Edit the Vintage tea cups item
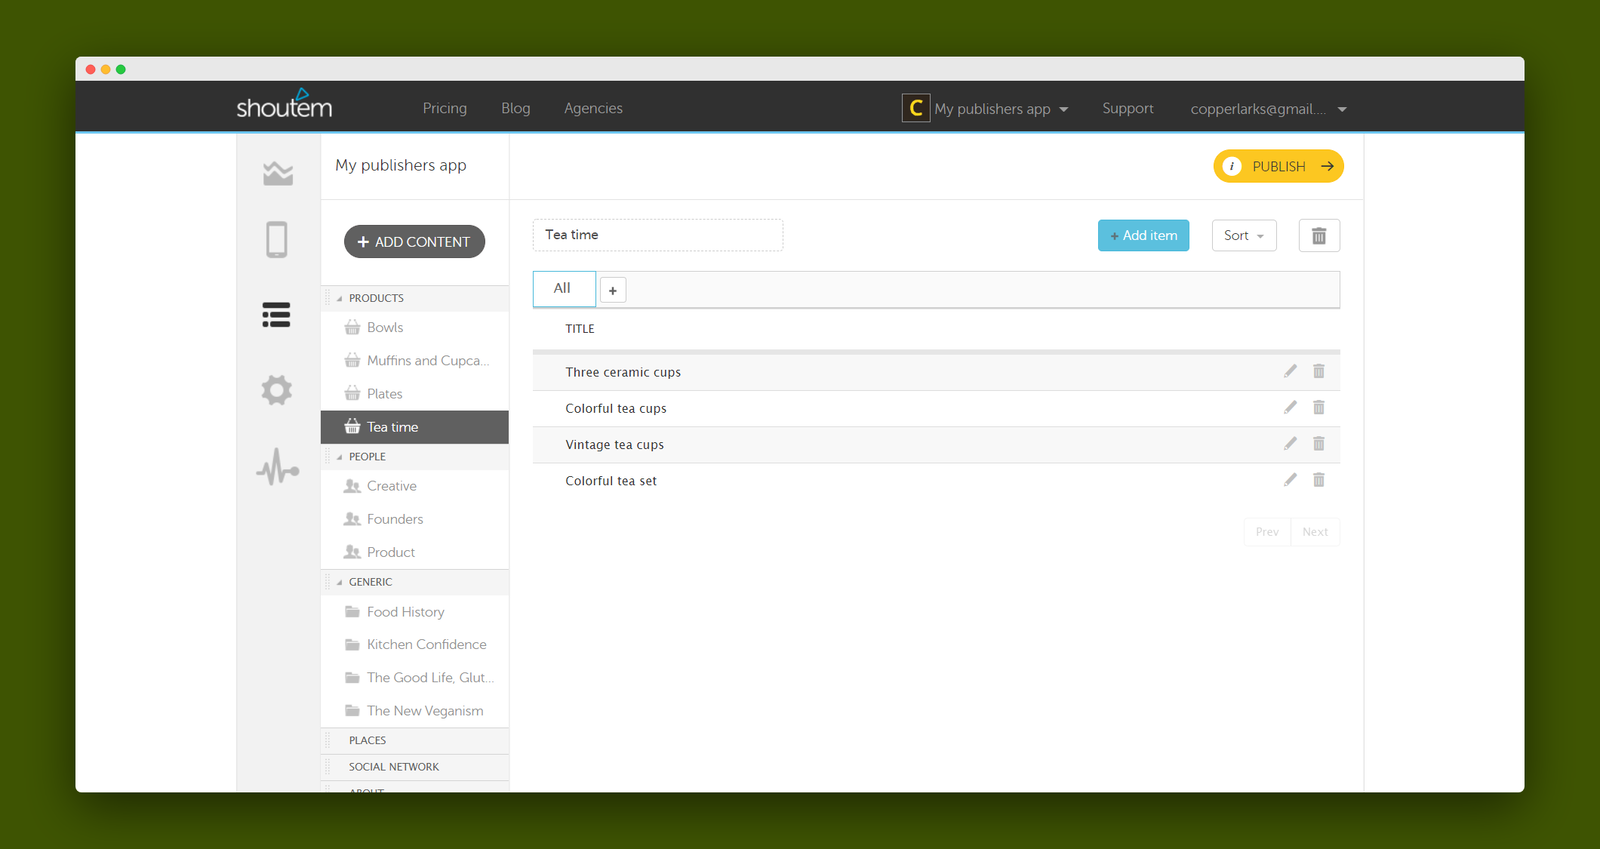This screenshot has width=1600, height=849. (1290, 443)
